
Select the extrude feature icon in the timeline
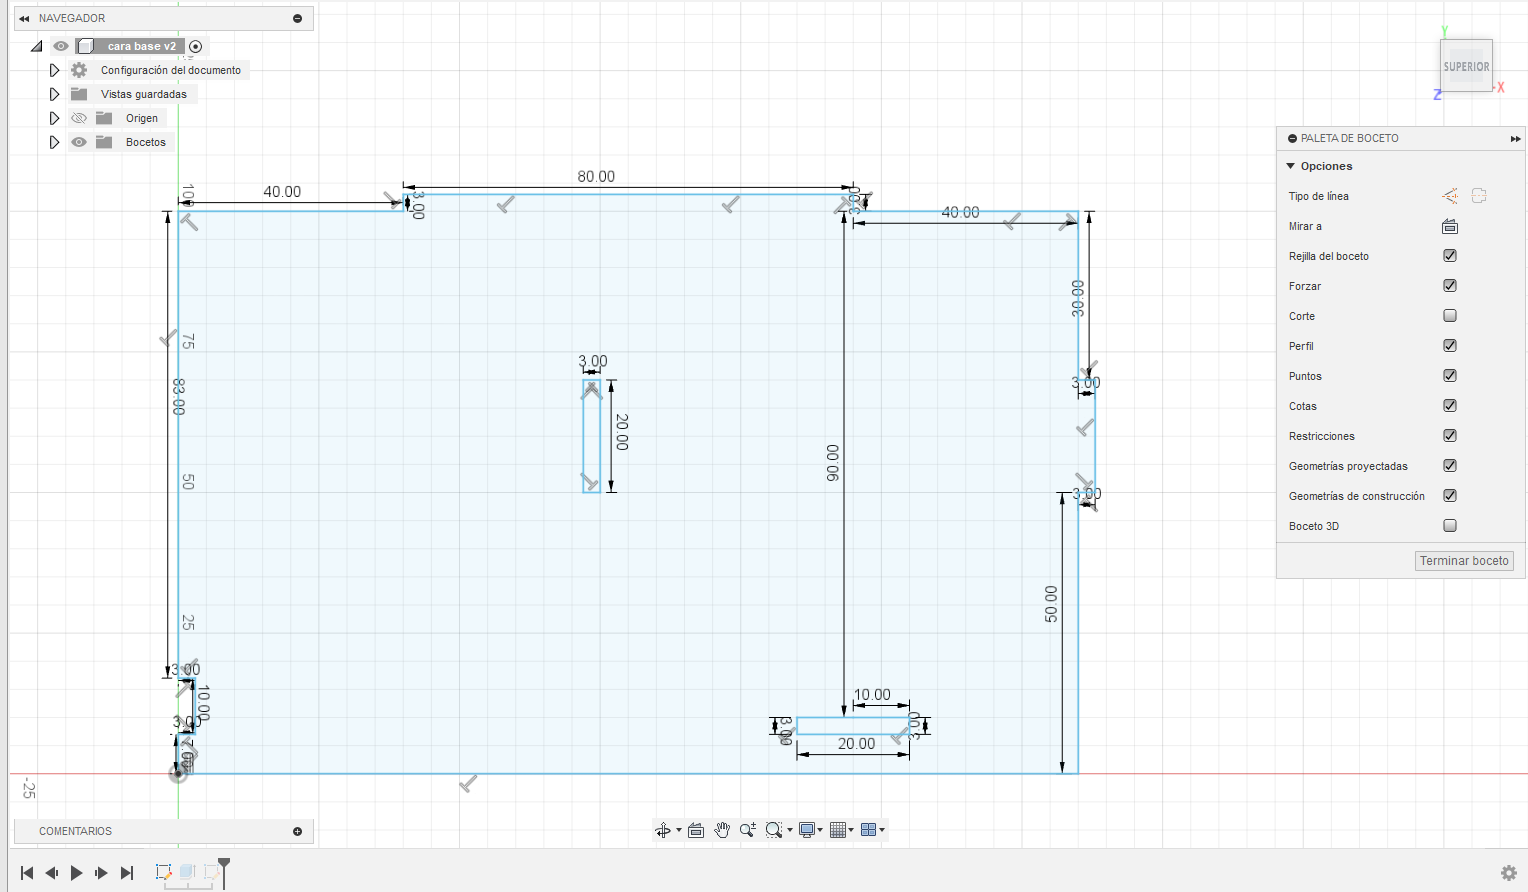click(187, 872)
